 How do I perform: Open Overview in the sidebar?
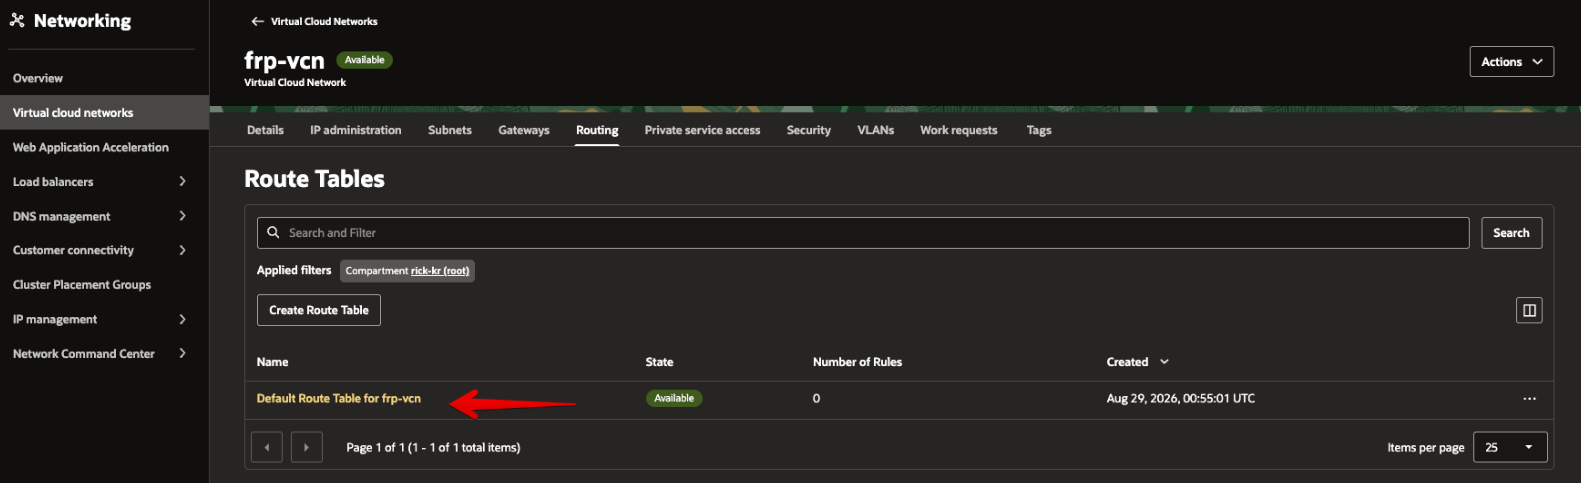[38, 78]
